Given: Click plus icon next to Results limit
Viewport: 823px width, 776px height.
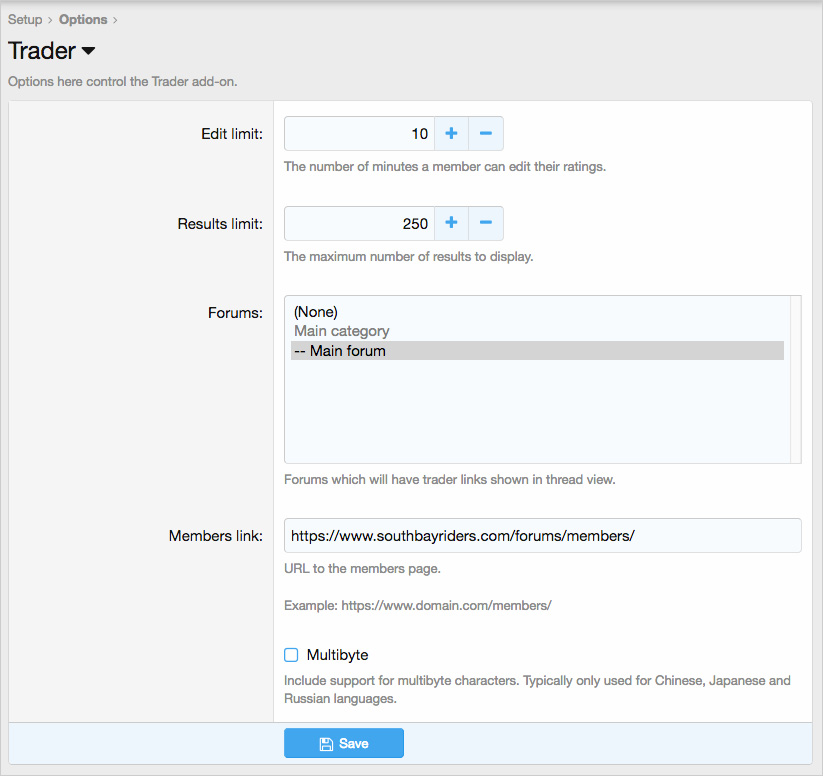Looking at the screenshot, I should (451, 224).
